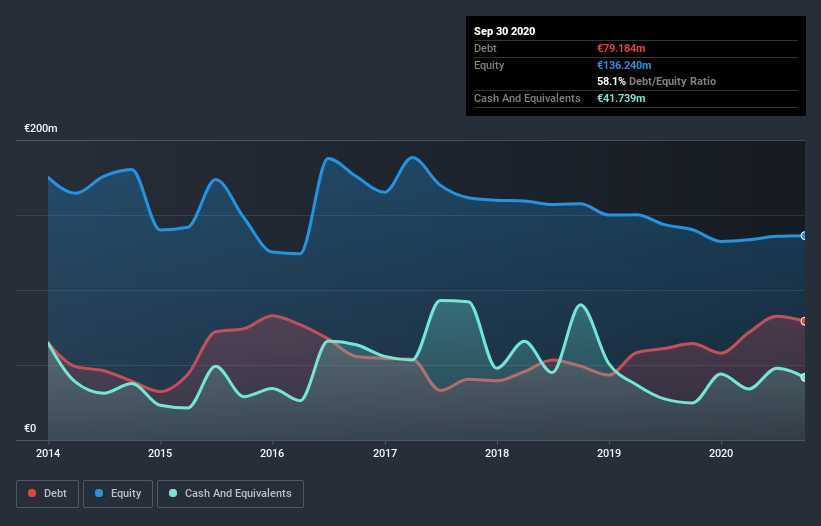Click the €200m y-axis label
The width and height of the screenshot is (821, 526).
[41, 129]
